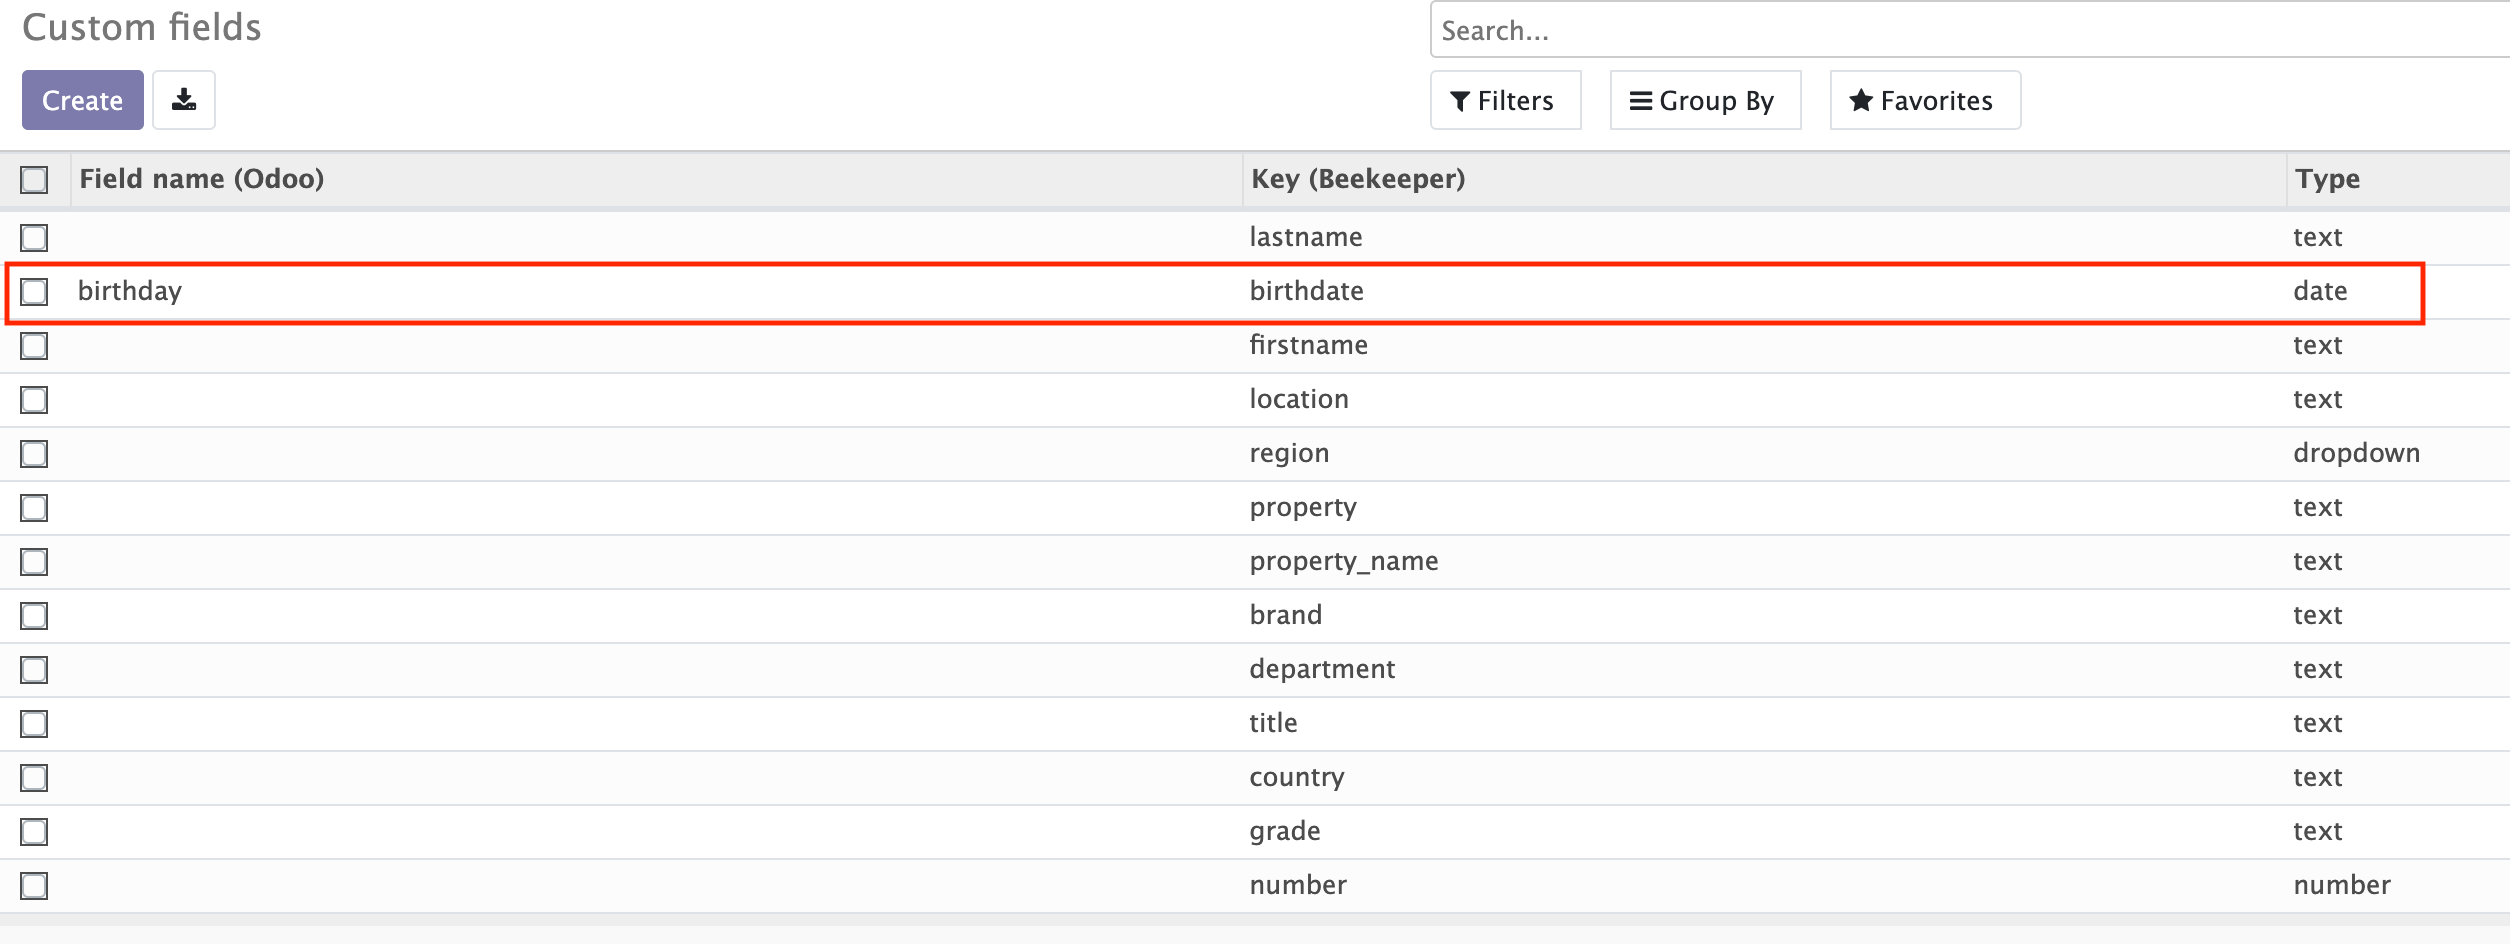This screenshot has width=2510, height=944.
Task: Open the Favorites dropdown
Action: (x=1925, y=100)
